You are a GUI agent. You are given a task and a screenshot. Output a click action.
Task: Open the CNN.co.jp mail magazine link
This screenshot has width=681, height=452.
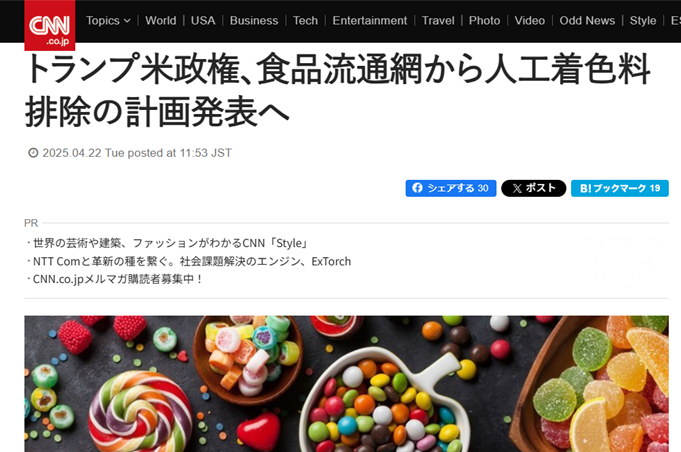(x=117, y=279)
